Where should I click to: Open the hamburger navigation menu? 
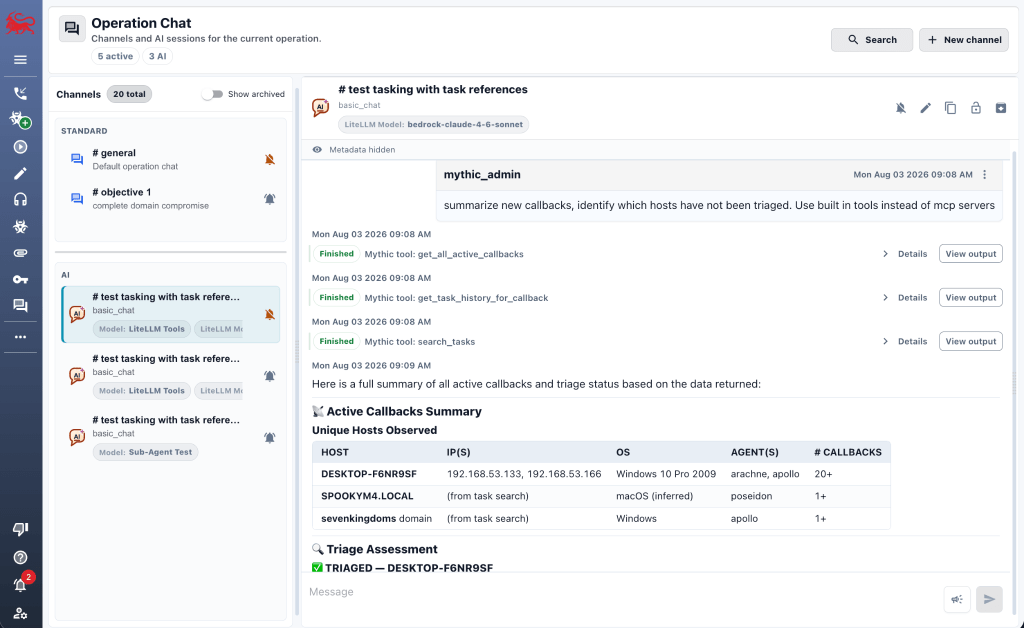(20, 60)
